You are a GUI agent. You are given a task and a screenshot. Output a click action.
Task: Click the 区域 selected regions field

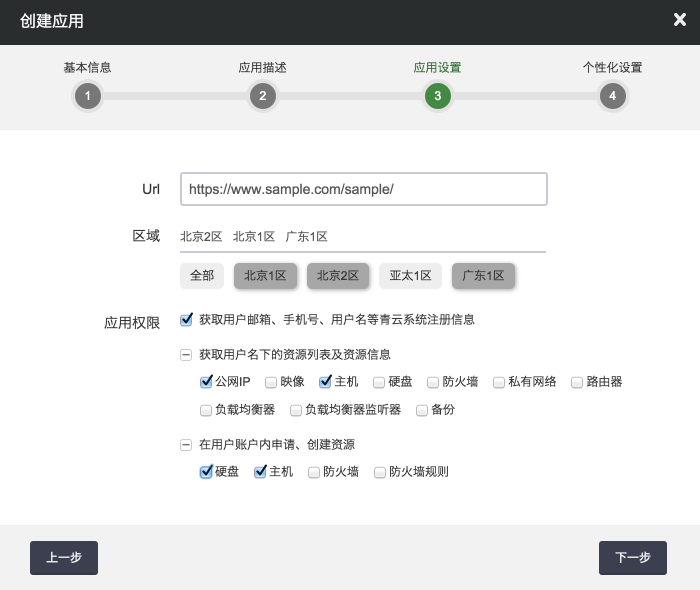click(363, 237)
